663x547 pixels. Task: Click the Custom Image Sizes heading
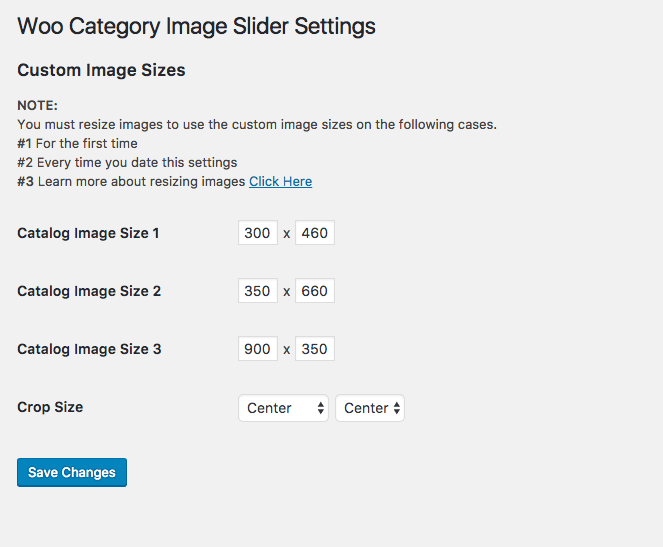101,70
